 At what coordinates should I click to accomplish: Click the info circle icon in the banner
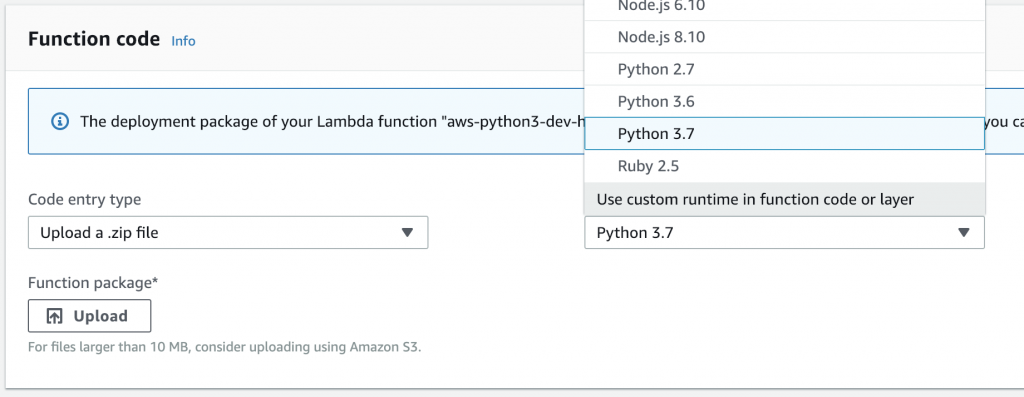[60, 121]
